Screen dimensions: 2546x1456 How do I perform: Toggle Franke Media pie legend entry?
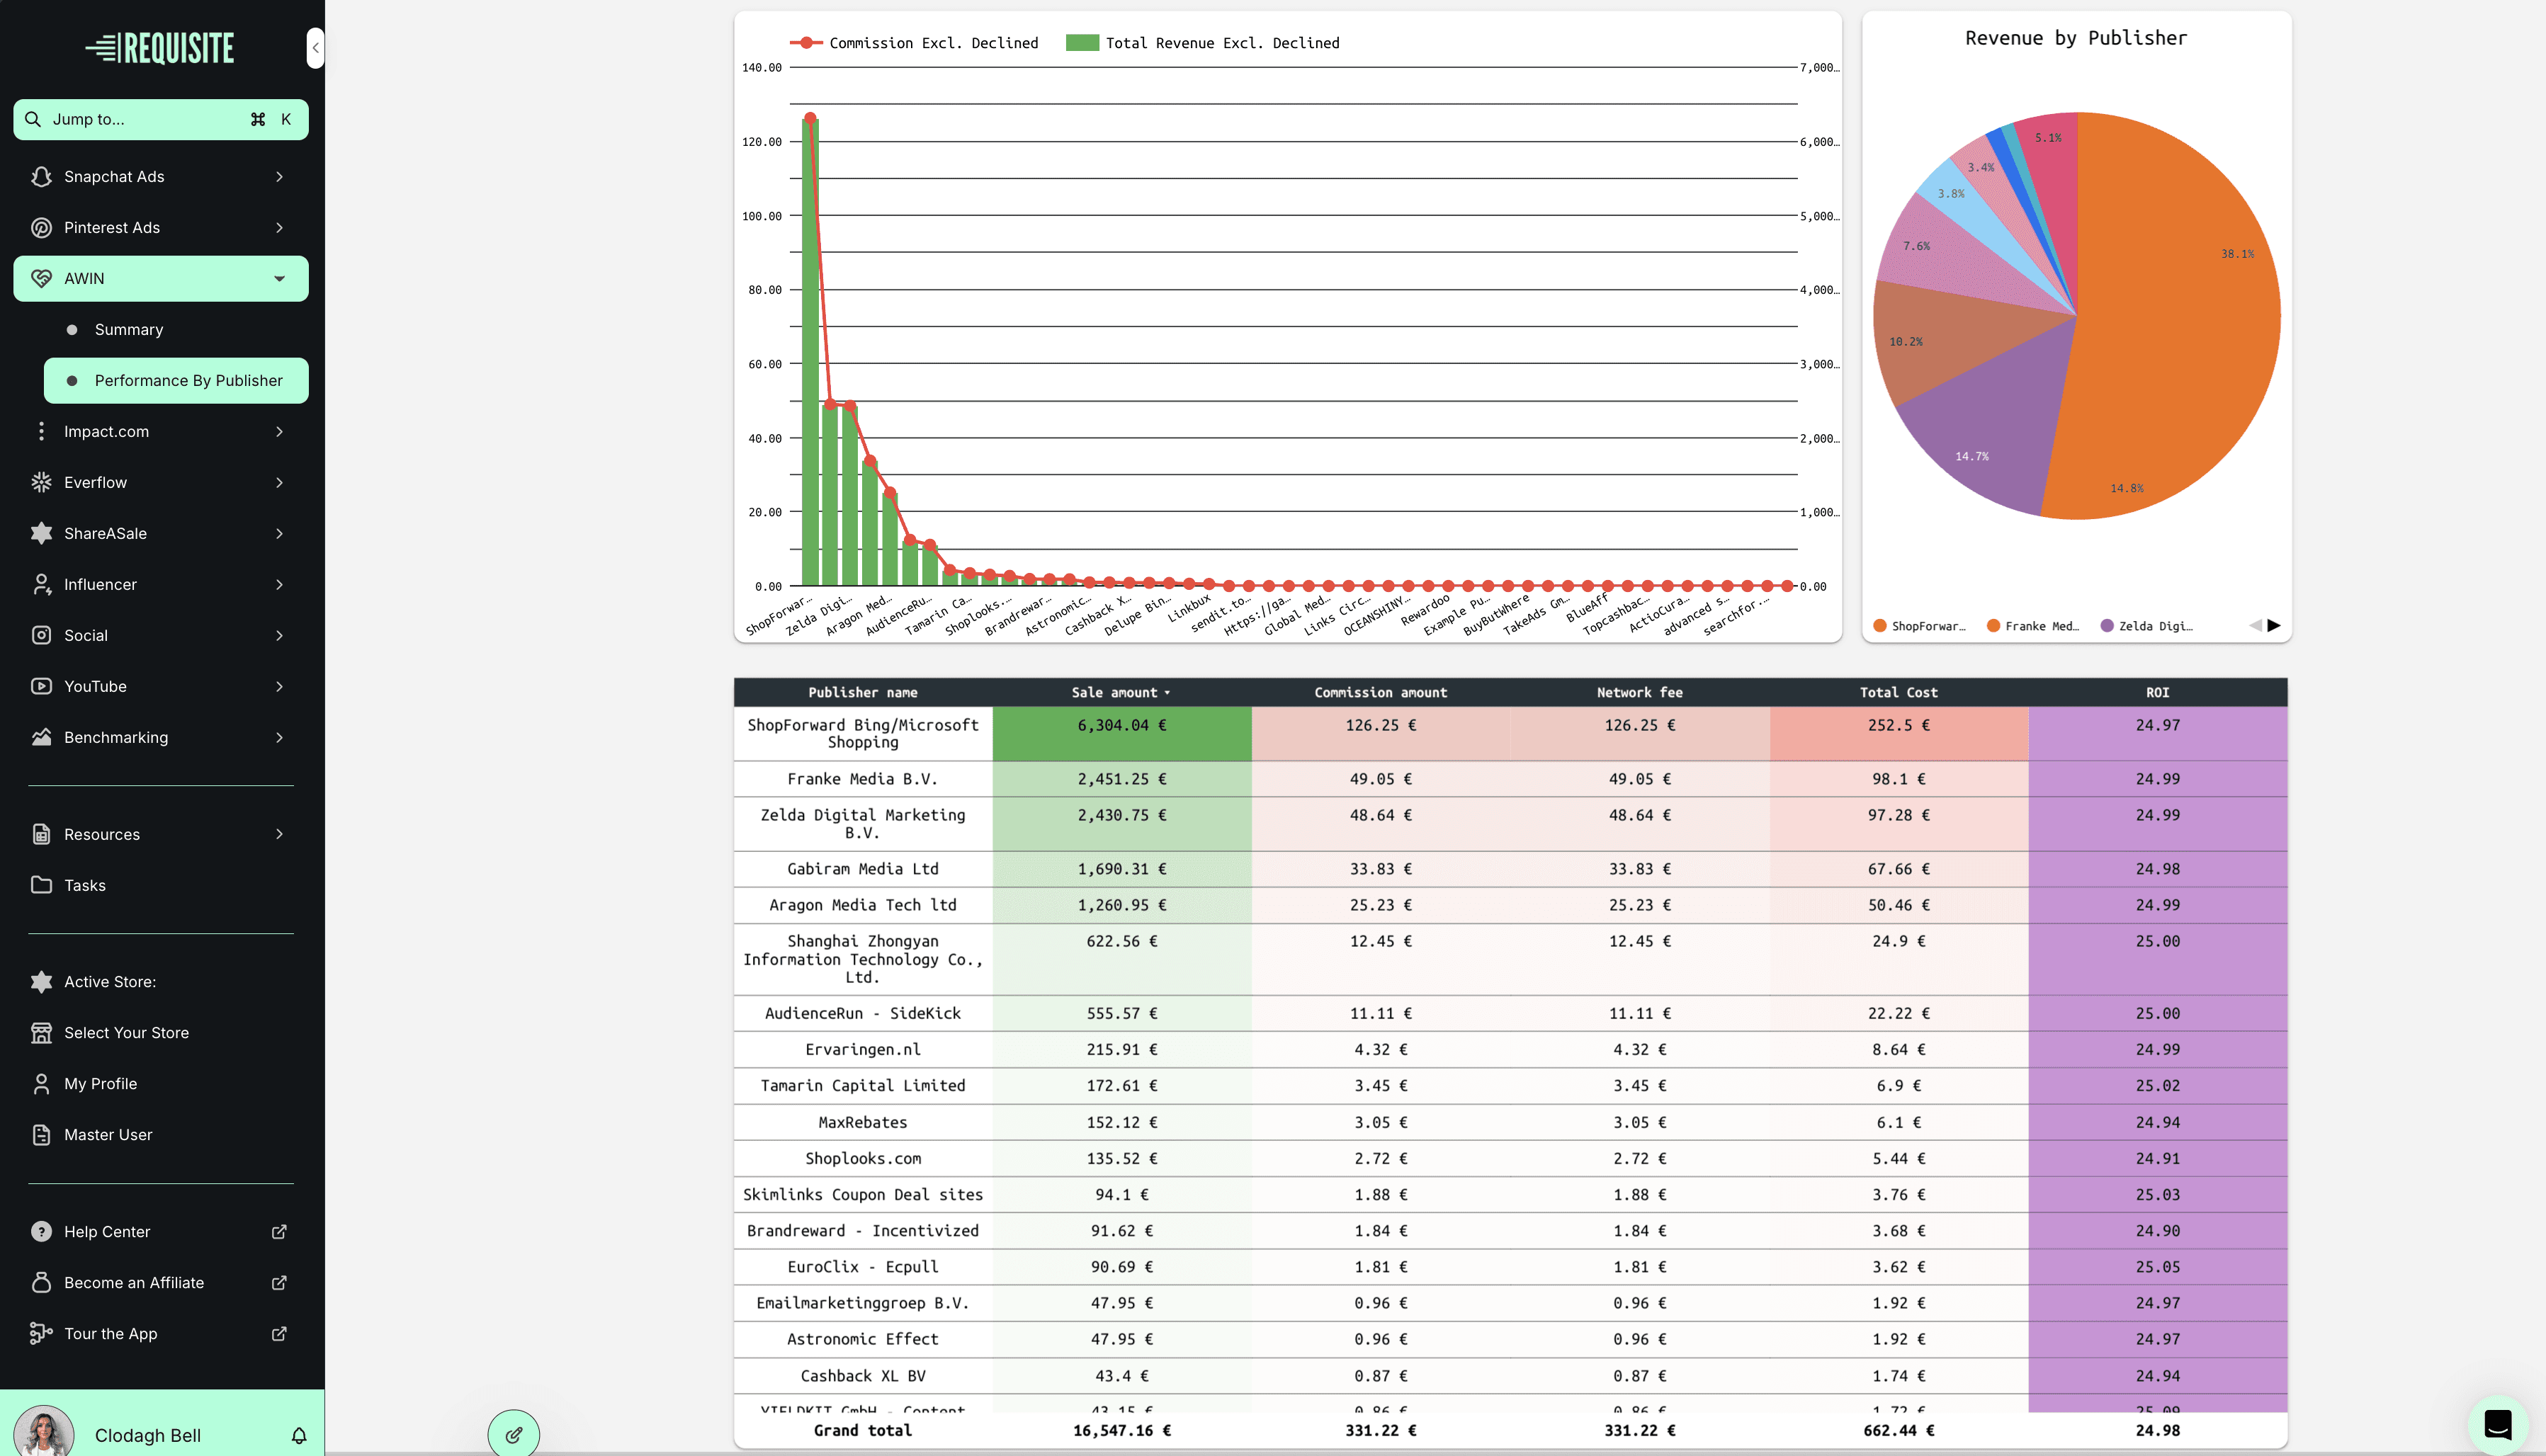pos(2033,626)
